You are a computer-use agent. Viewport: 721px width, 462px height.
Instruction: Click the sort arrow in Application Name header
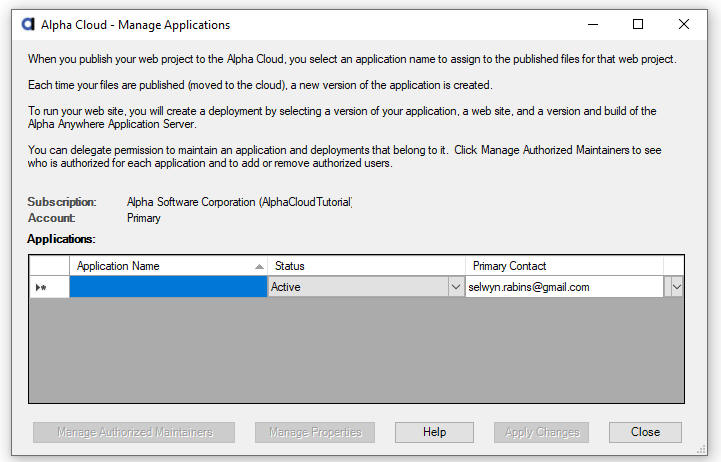coord(259,267)
